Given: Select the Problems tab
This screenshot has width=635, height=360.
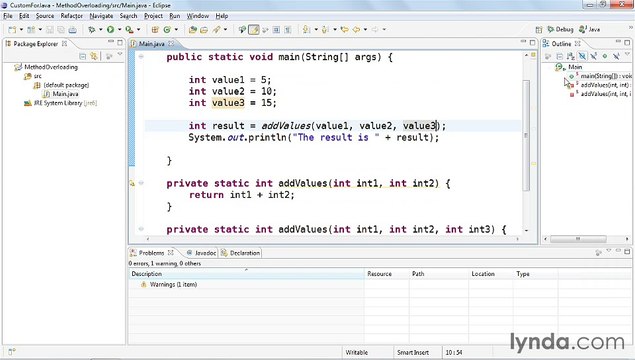Looking at the screenshot, I should coord(151,253).
